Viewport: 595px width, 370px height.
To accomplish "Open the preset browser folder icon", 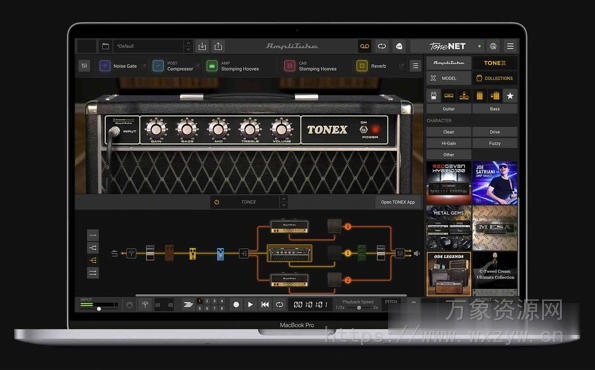I will (x=105, y=46).
